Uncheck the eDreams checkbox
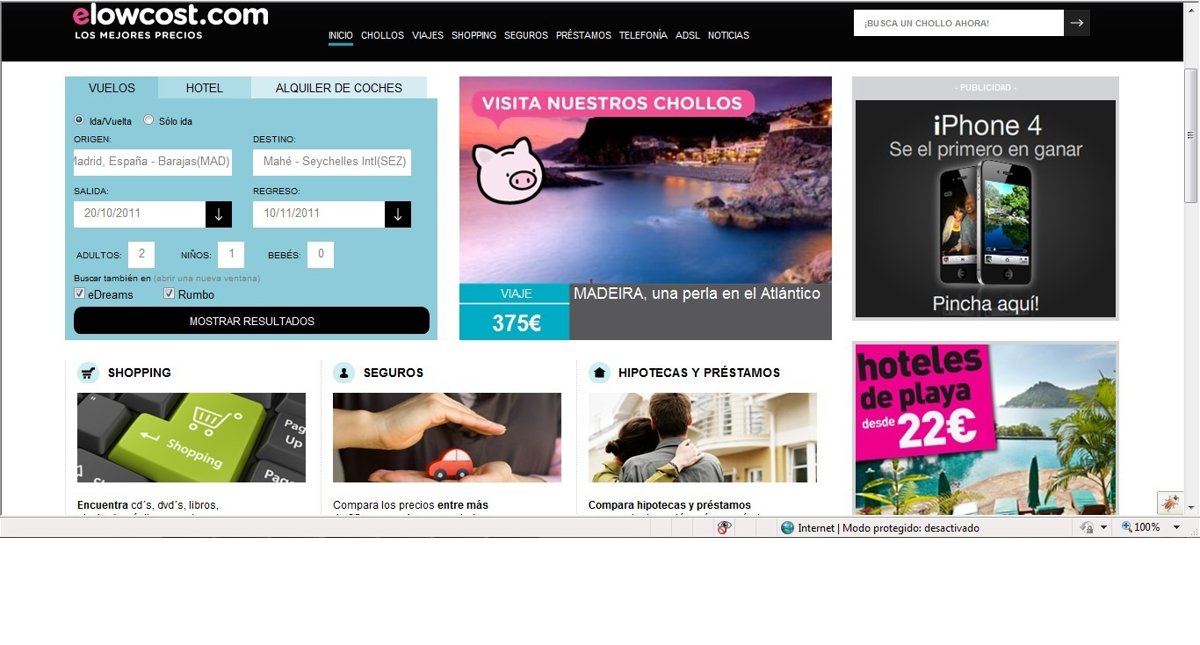Image resolution: width=1200 pixels, height=645 pixels. [x=80, y=294]
